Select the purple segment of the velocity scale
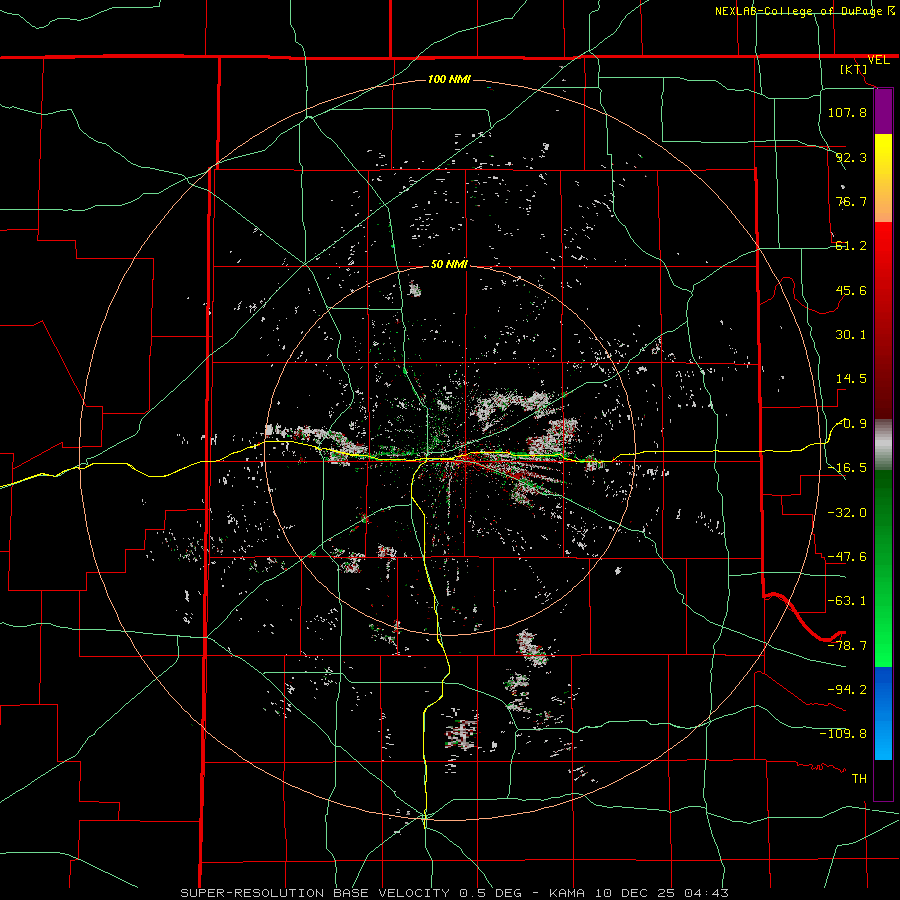 [883, 112]
